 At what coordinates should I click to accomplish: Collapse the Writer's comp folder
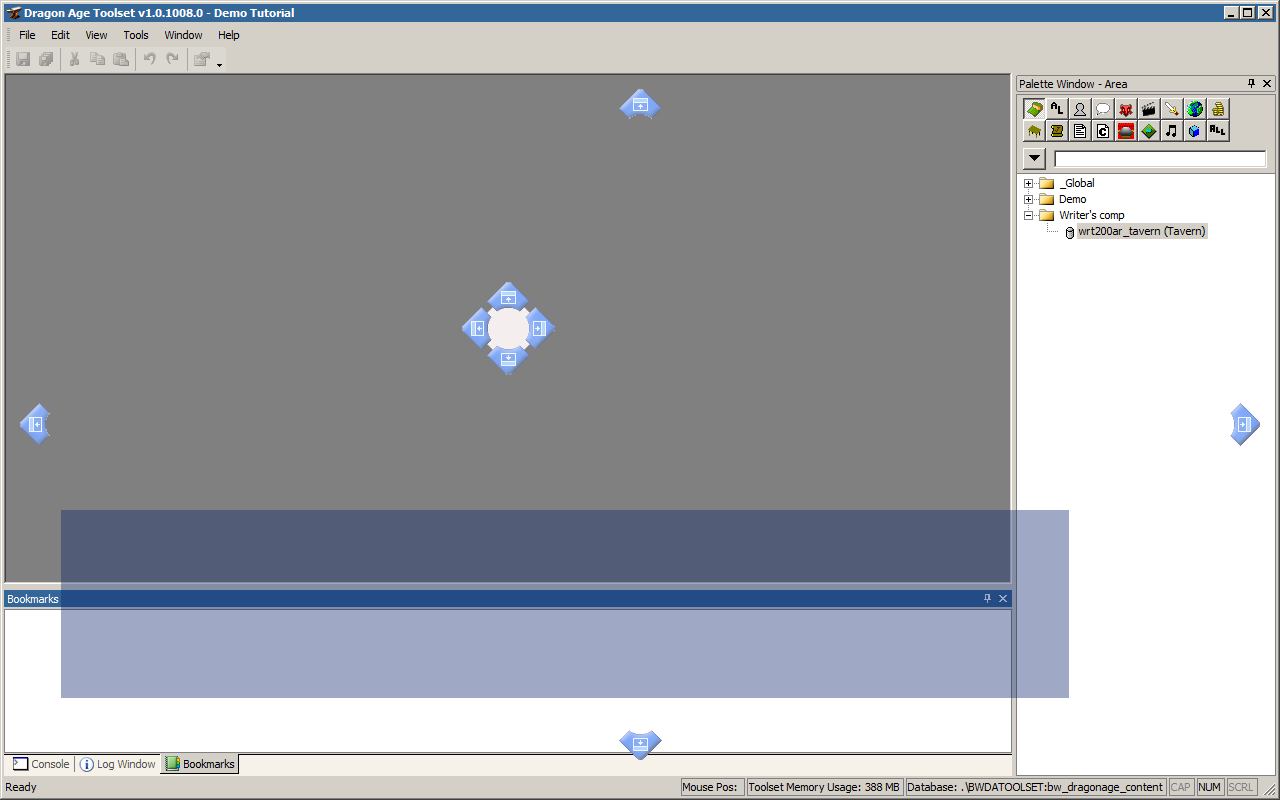point(1028,215)
